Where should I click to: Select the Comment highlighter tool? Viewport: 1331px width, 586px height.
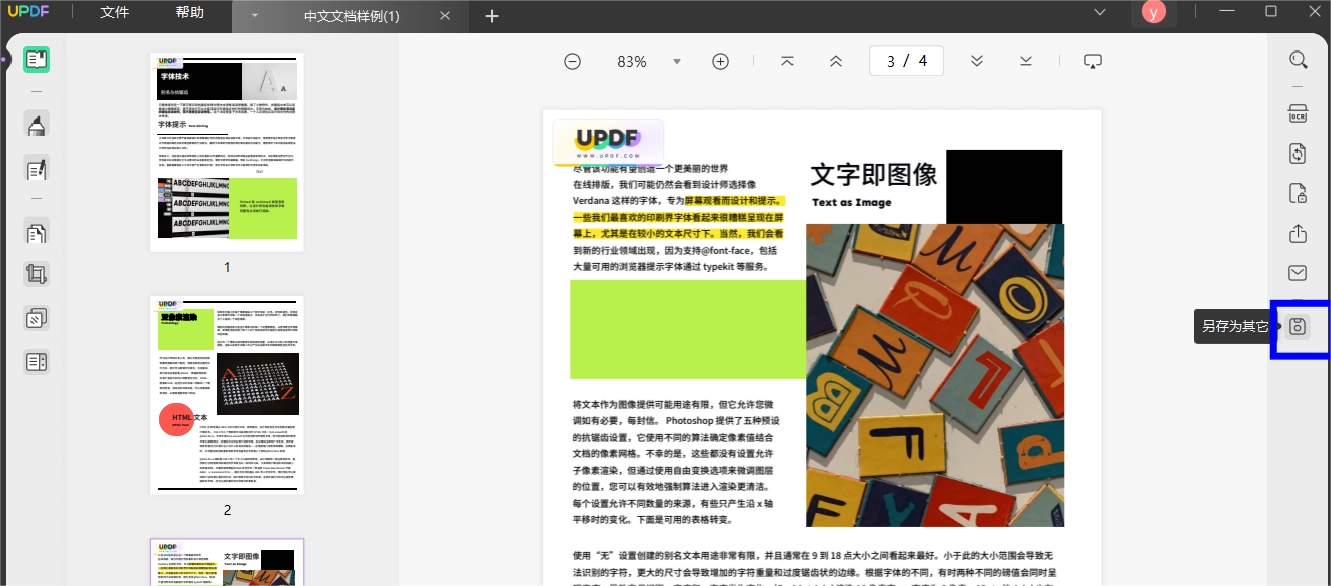point(37,124)
